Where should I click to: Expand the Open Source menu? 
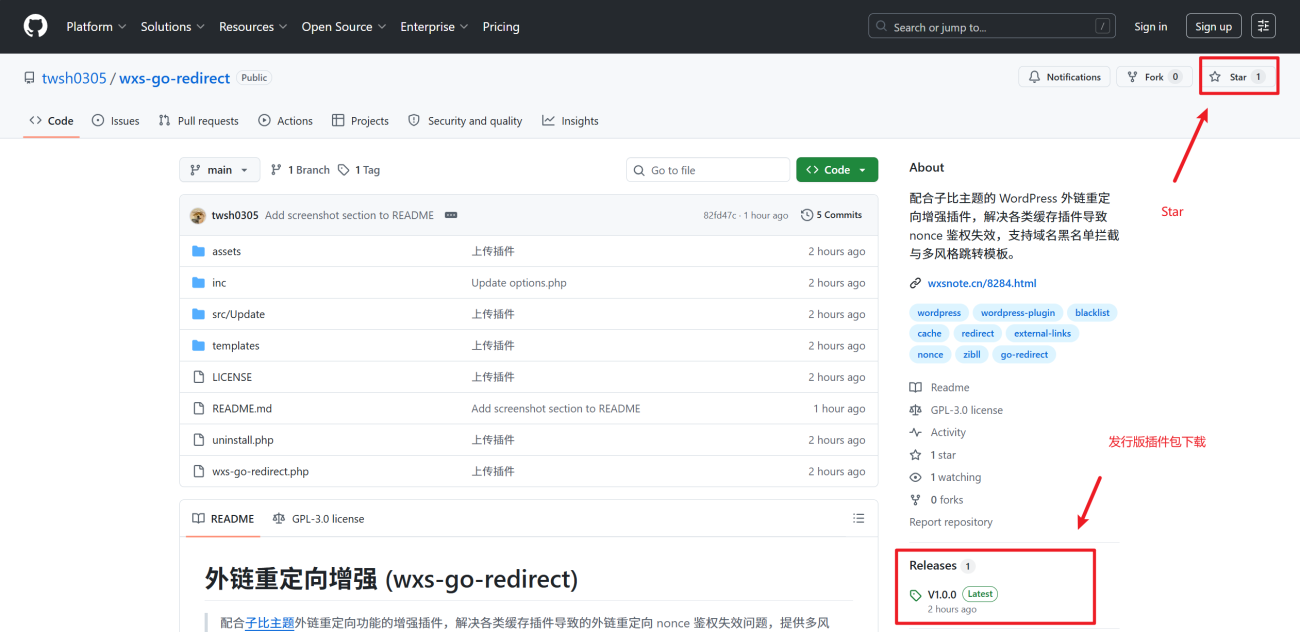pos(344,27)
